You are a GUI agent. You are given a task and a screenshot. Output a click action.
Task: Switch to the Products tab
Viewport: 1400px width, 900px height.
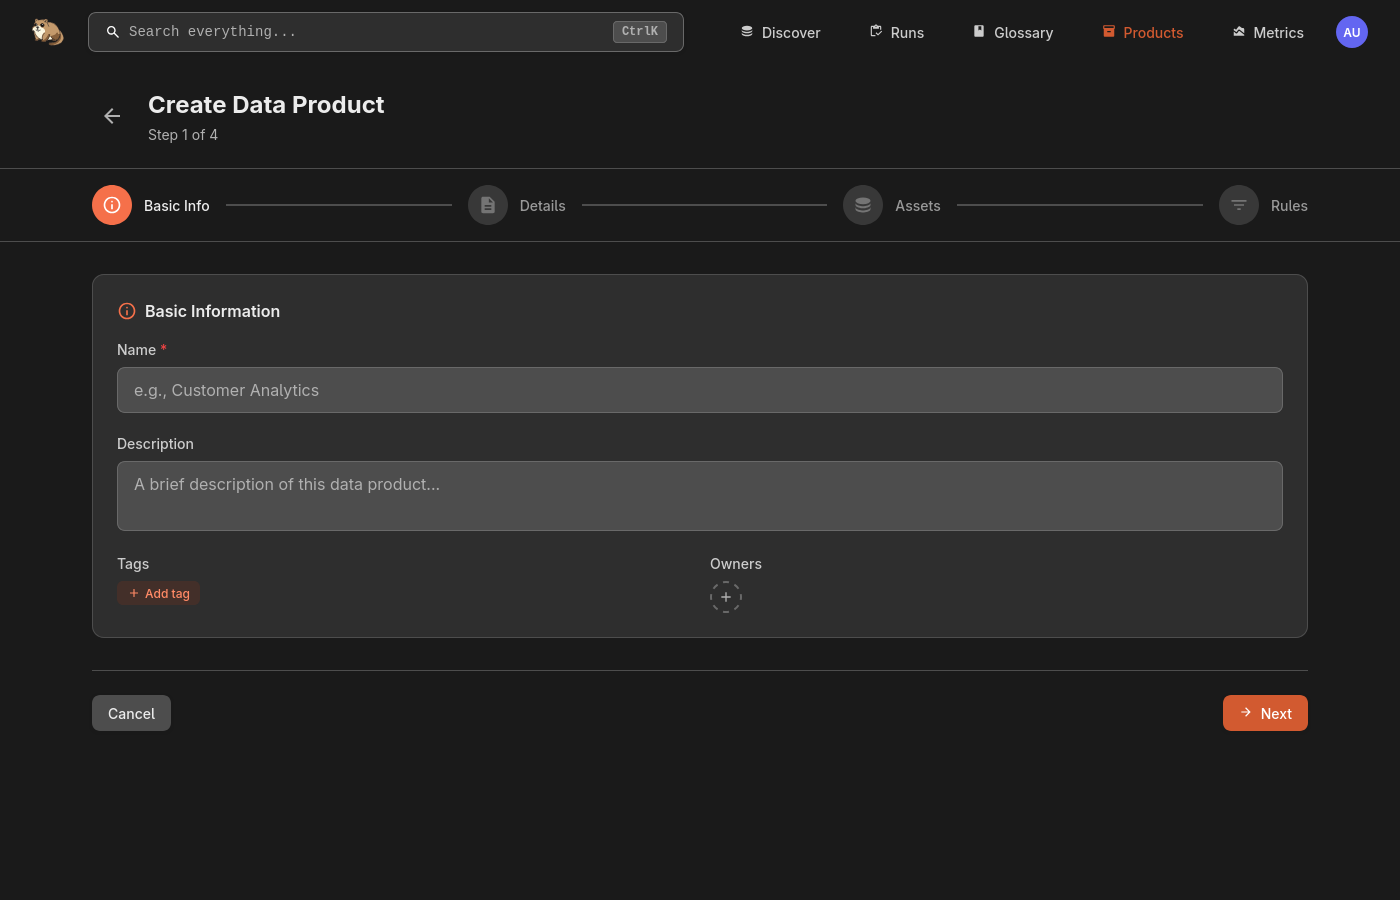tap(1142, 32)
